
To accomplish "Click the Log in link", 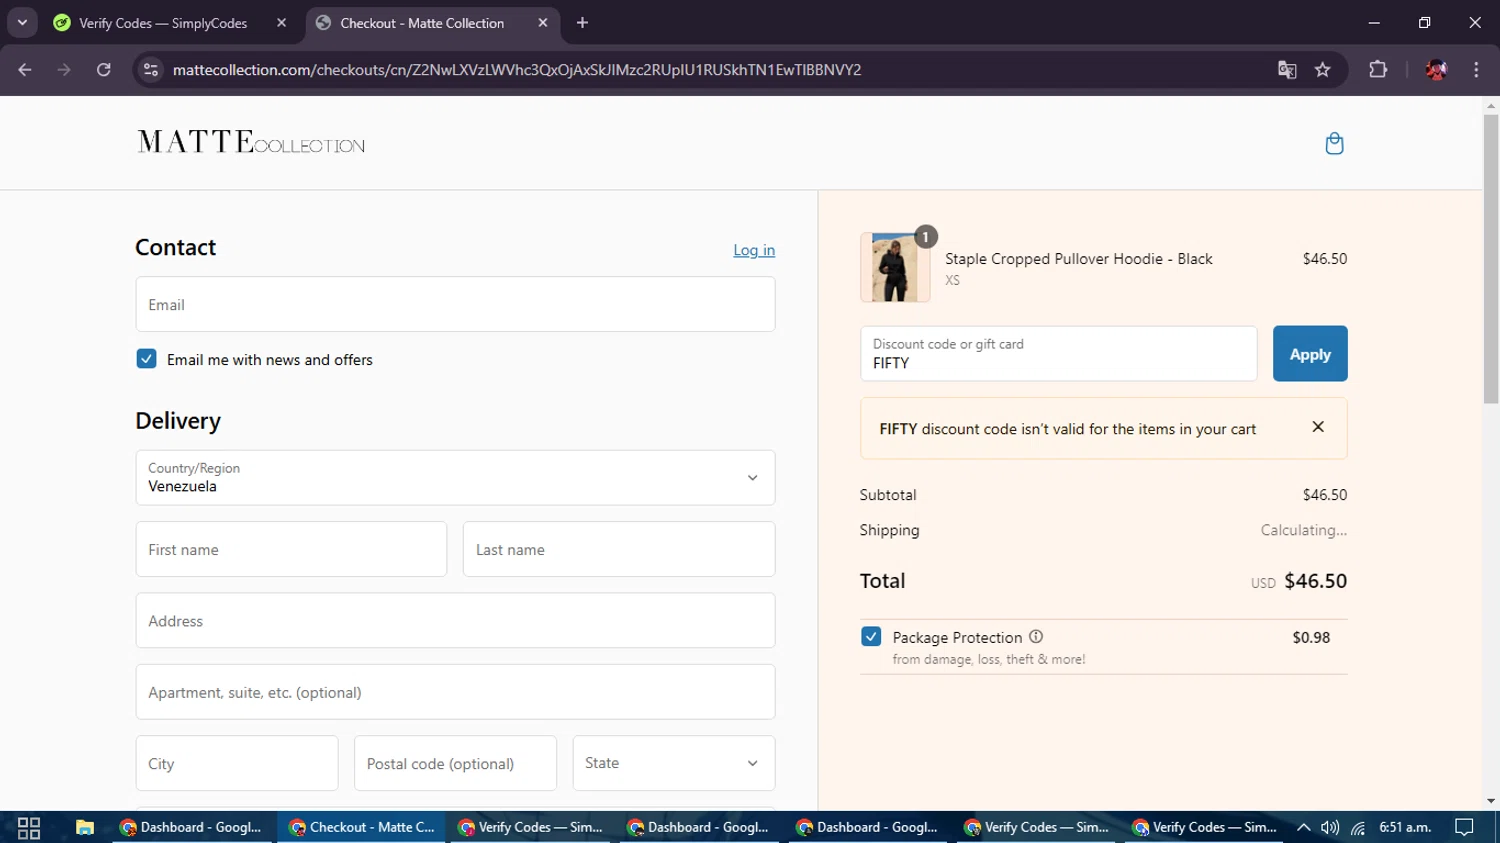I will tap(754, 250).
